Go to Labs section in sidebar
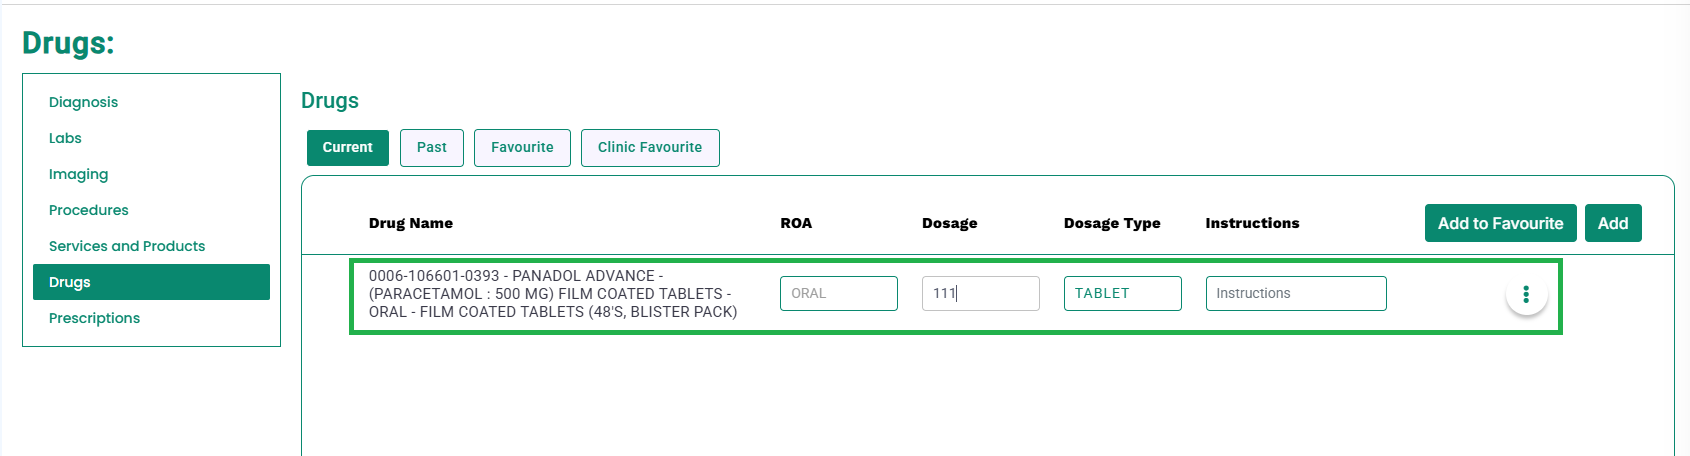 click(x=65, y=138)
